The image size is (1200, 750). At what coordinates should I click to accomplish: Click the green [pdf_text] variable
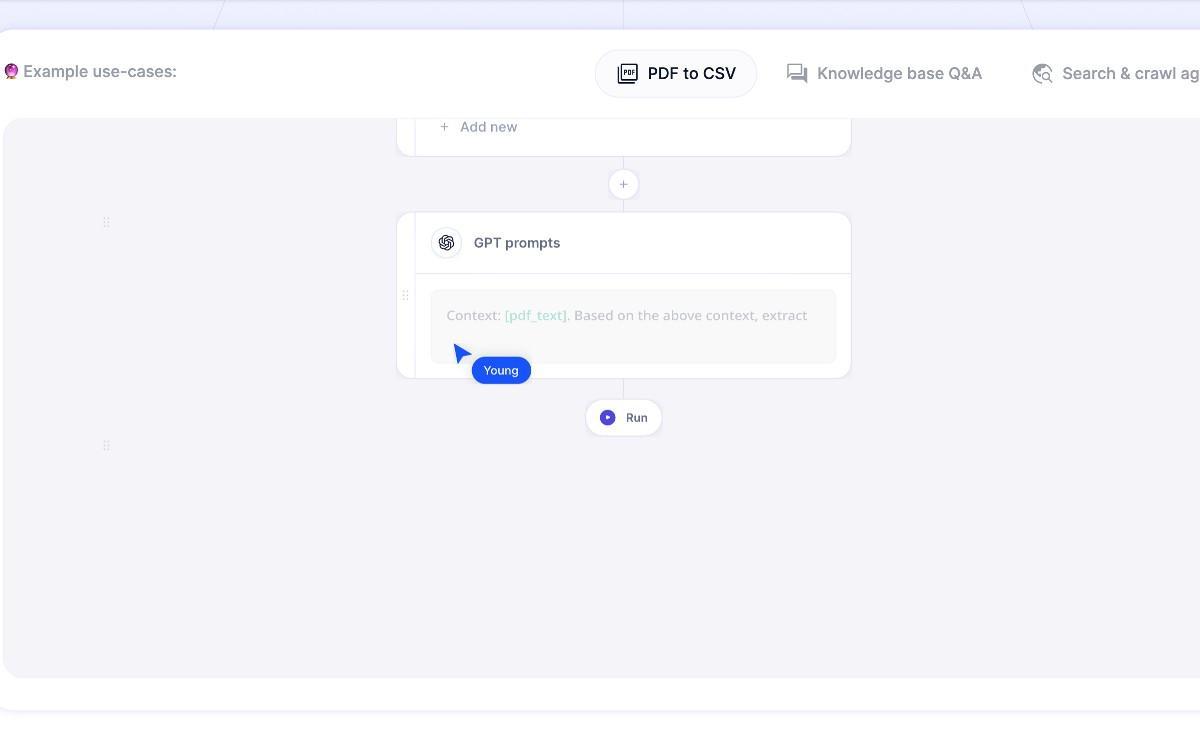coord(536,316)
